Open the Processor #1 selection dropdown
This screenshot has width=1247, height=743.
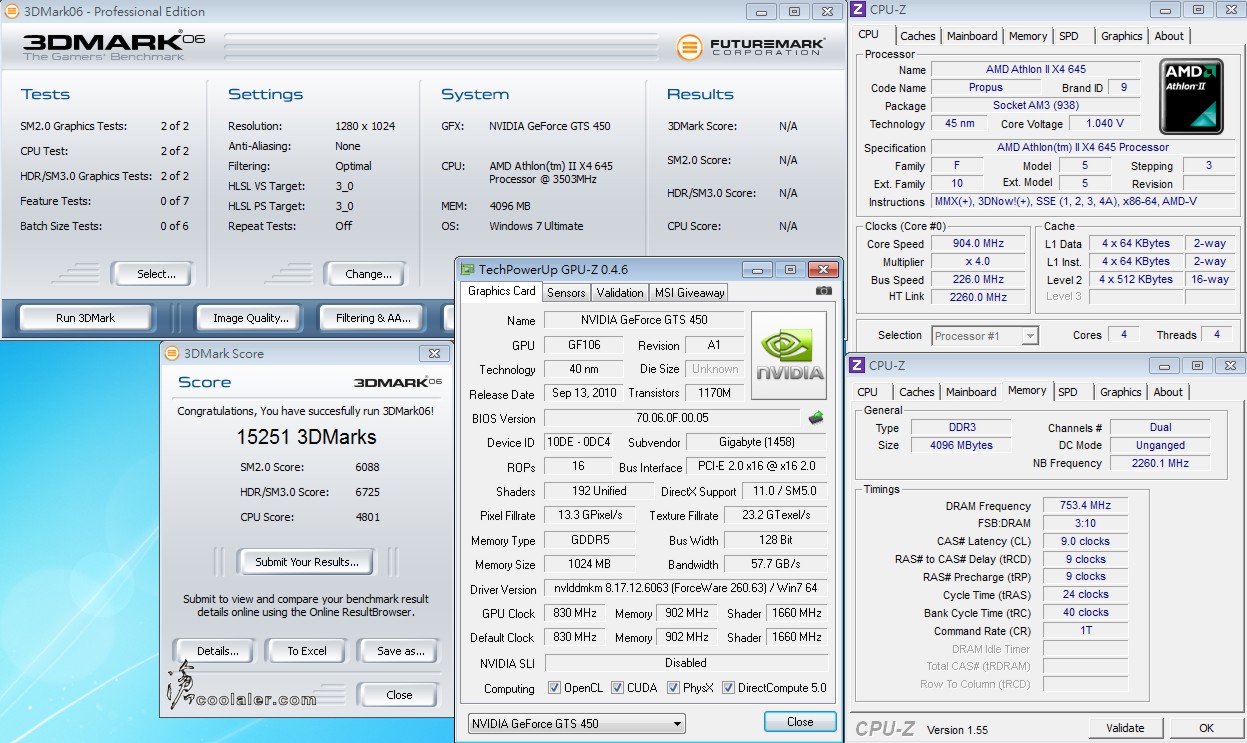(986, 336)
